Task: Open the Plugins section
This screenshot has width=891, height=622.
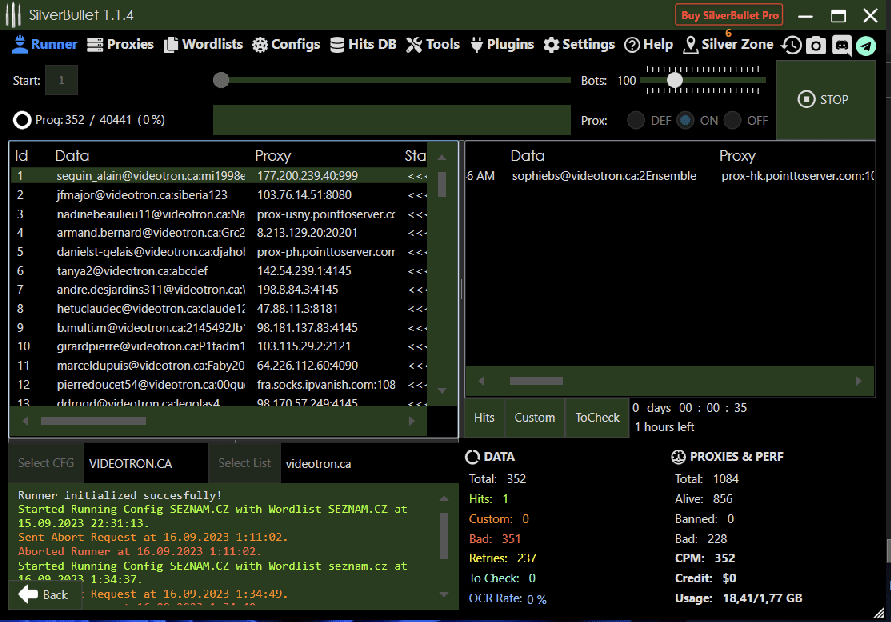Action: click(x=504, y=45)
